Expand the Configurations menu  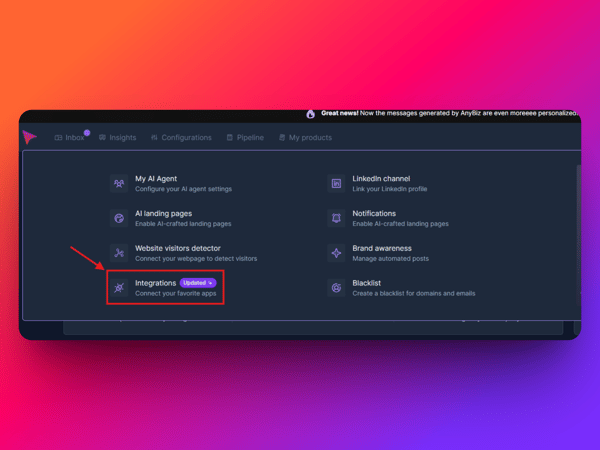click(181, 138)
